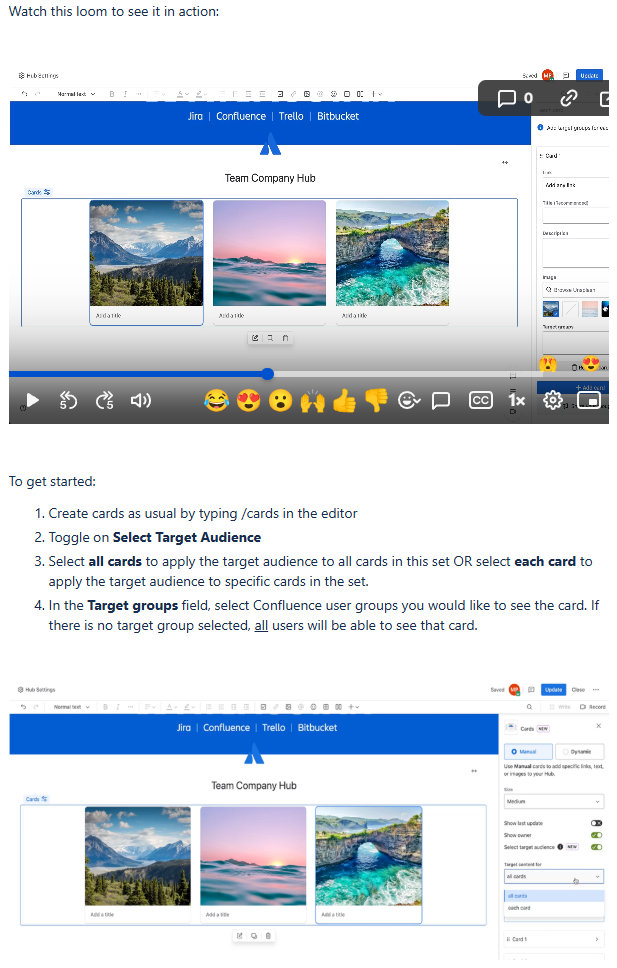This screenshot has width=617, height=968.
Task: Open text color dropdown in lower editor
Action: coord(172,707)
